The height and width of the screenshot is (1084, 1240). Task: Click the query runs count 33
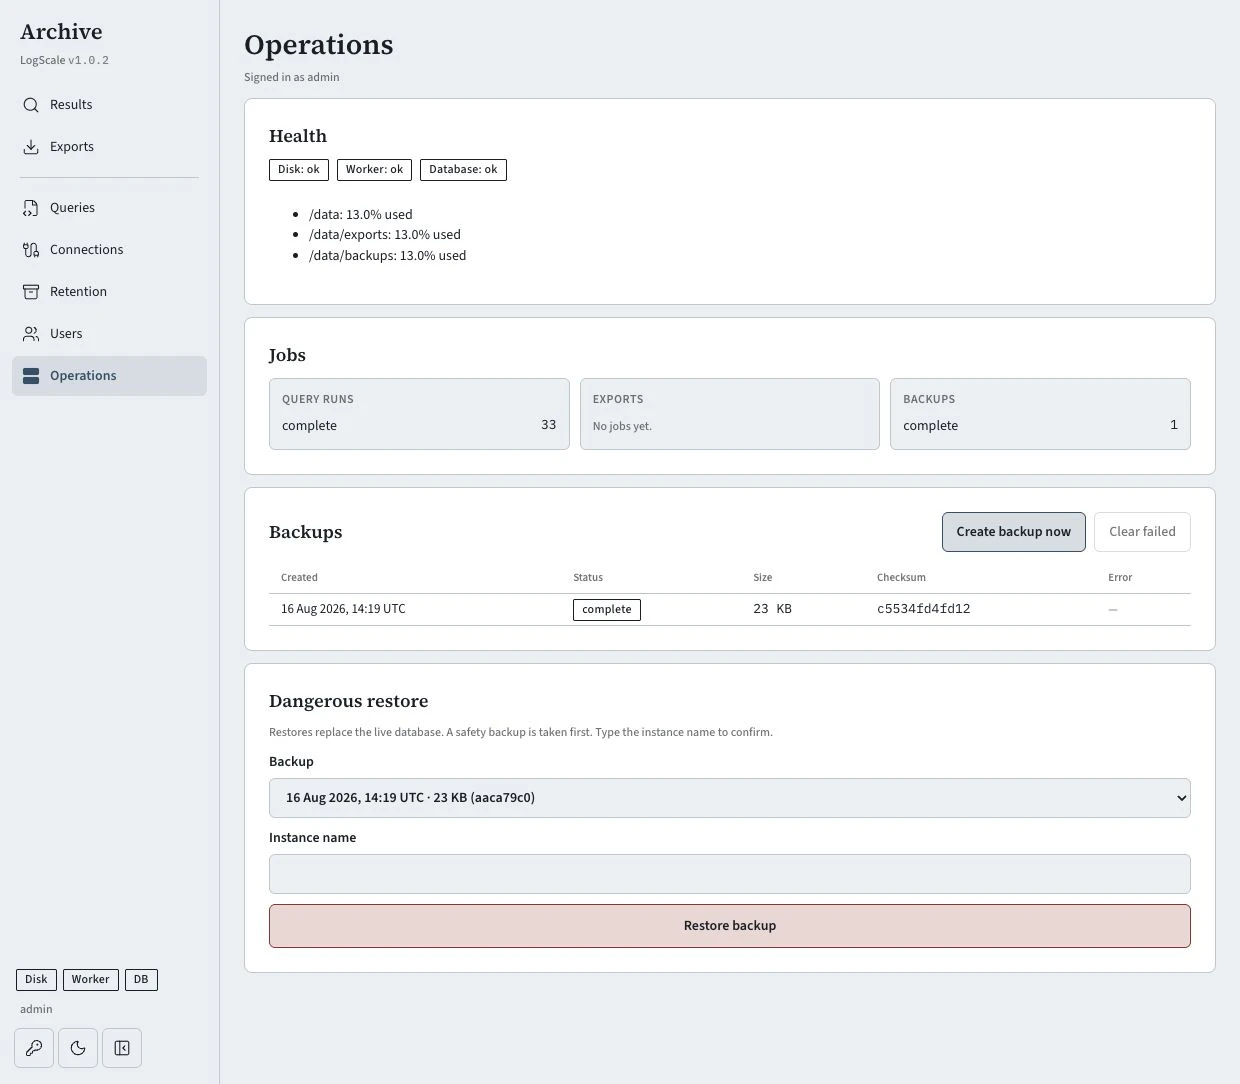(x=549, y=425)
